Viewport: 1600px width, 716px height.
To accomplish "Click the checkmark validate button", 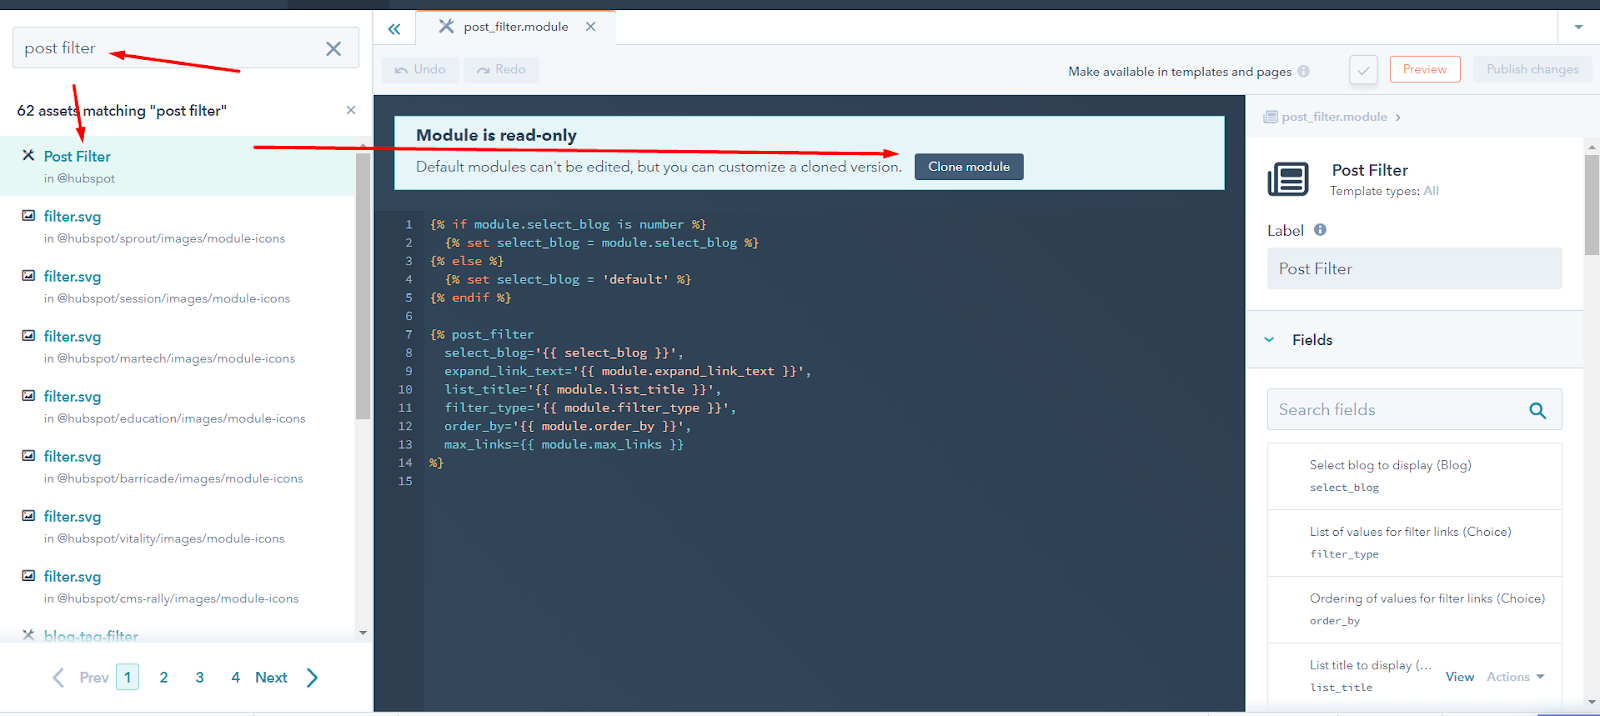I will 1363,69.
